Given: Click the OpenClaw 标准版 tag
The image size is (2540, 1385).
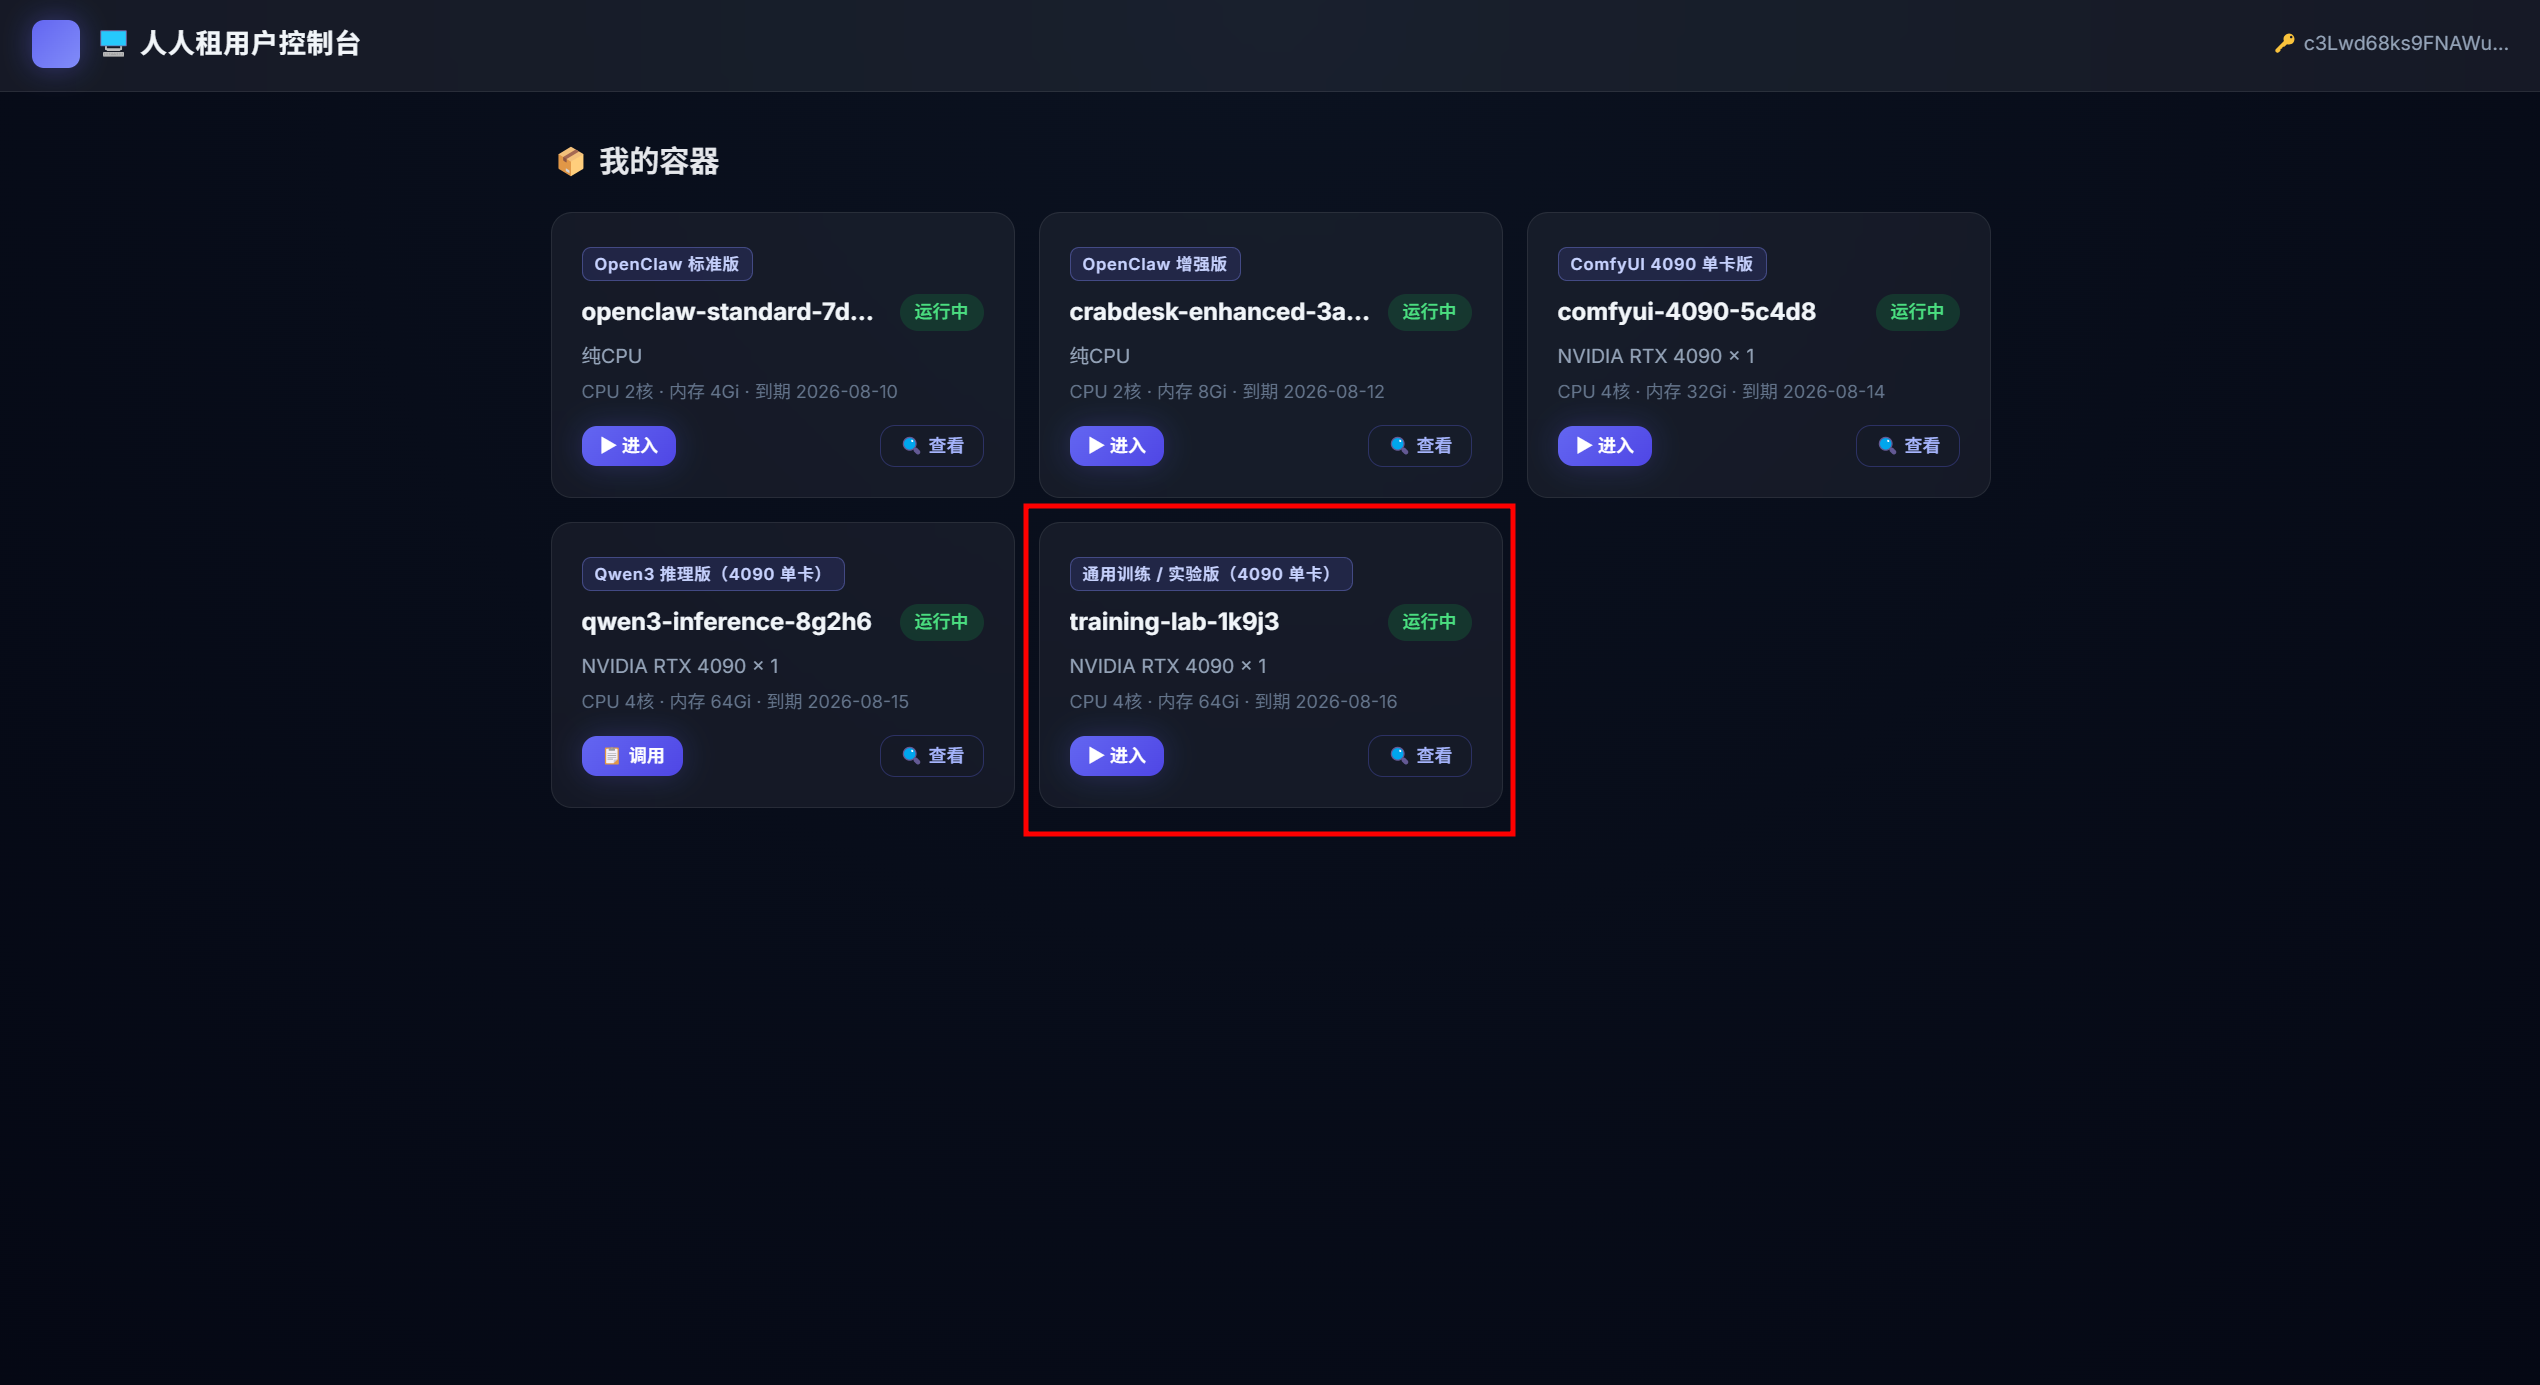Looking at the screenshot, I should (667, 264).
